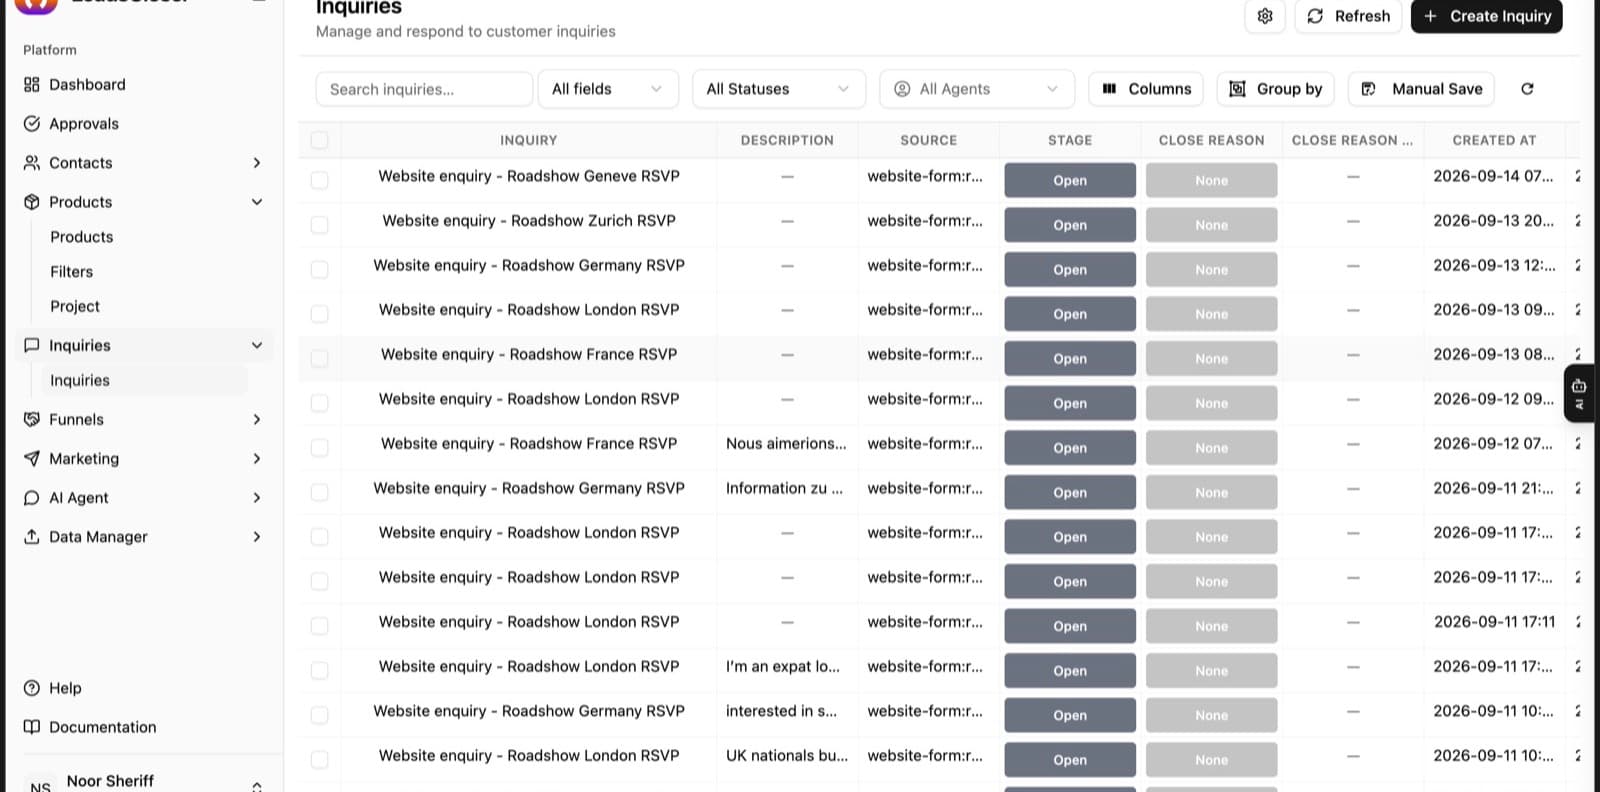Click the Group by button
Image resolution: width=1600 pixels, height=792 pixels.
click(1275, 89)
